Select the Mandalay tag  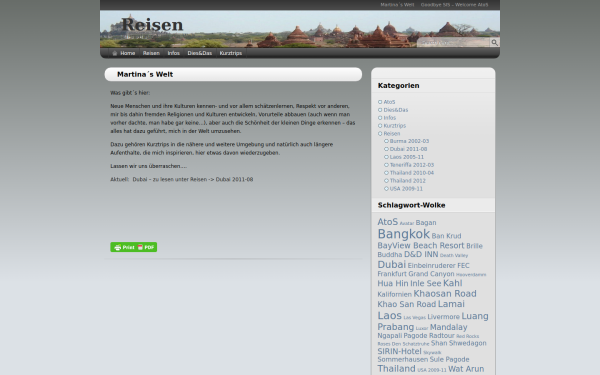(x=448, y=328)
